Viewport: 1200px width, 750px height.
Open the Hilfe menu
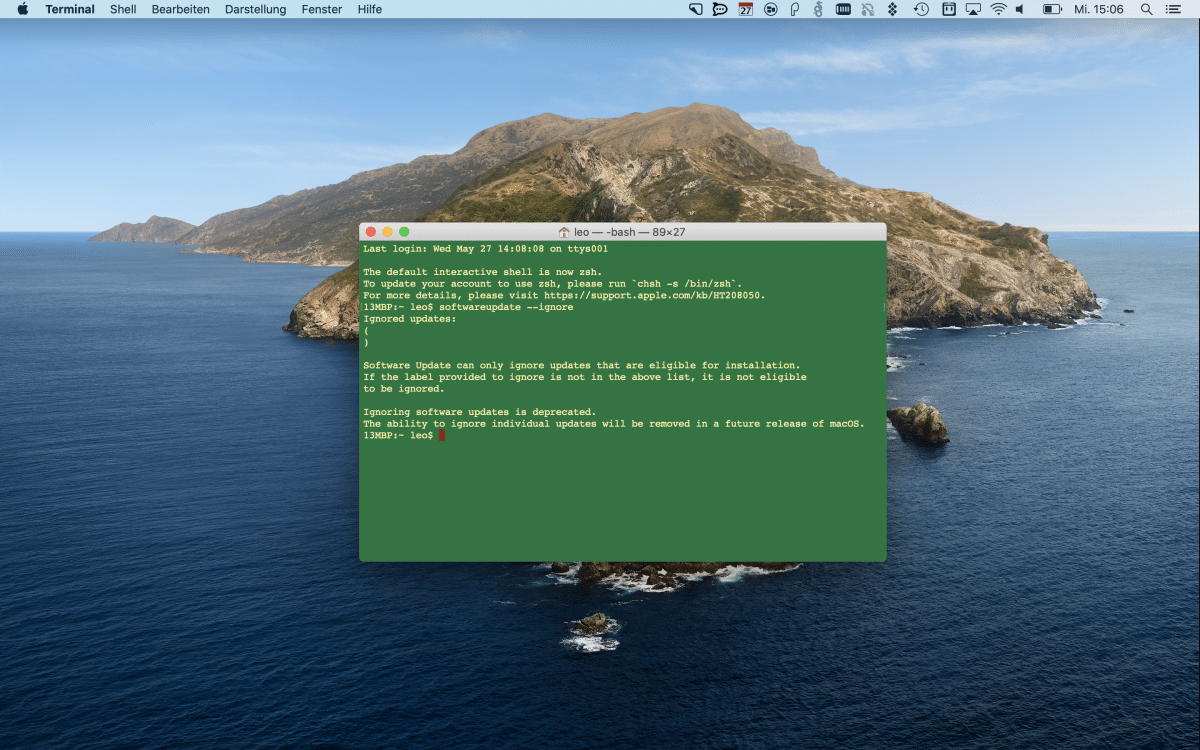(369, 9)
